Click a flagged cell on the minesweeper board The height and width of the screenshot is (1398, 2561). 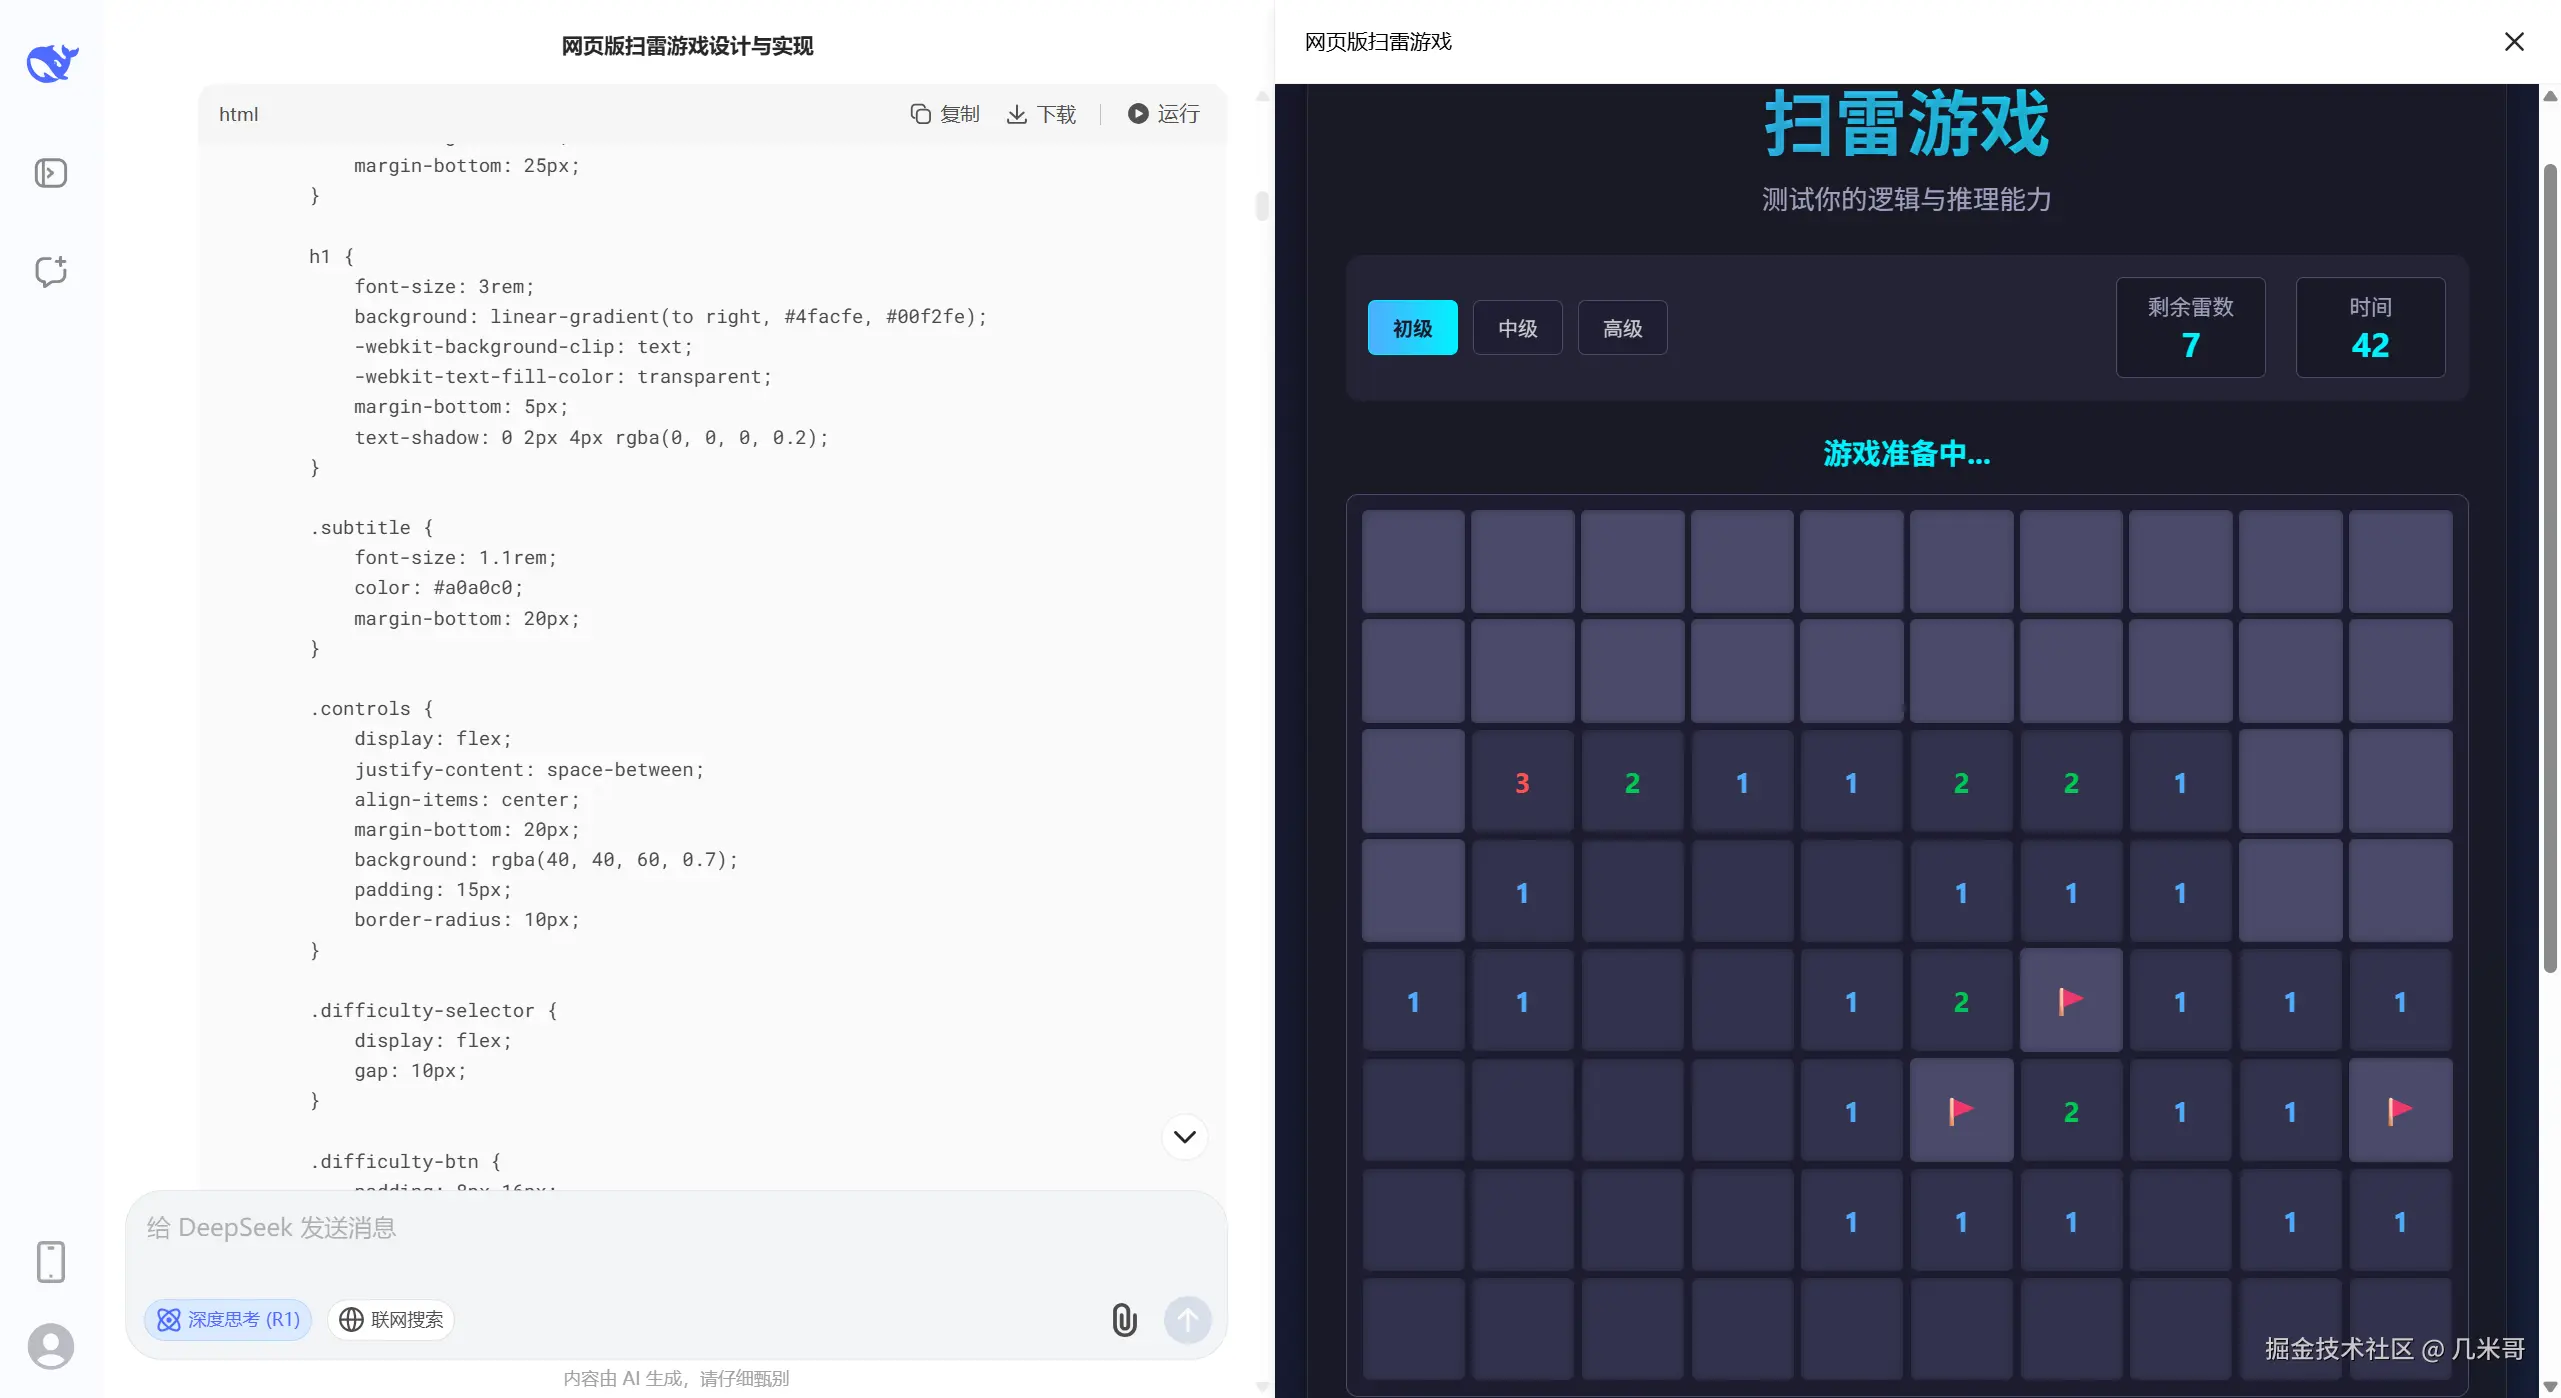point(2071,1000)
